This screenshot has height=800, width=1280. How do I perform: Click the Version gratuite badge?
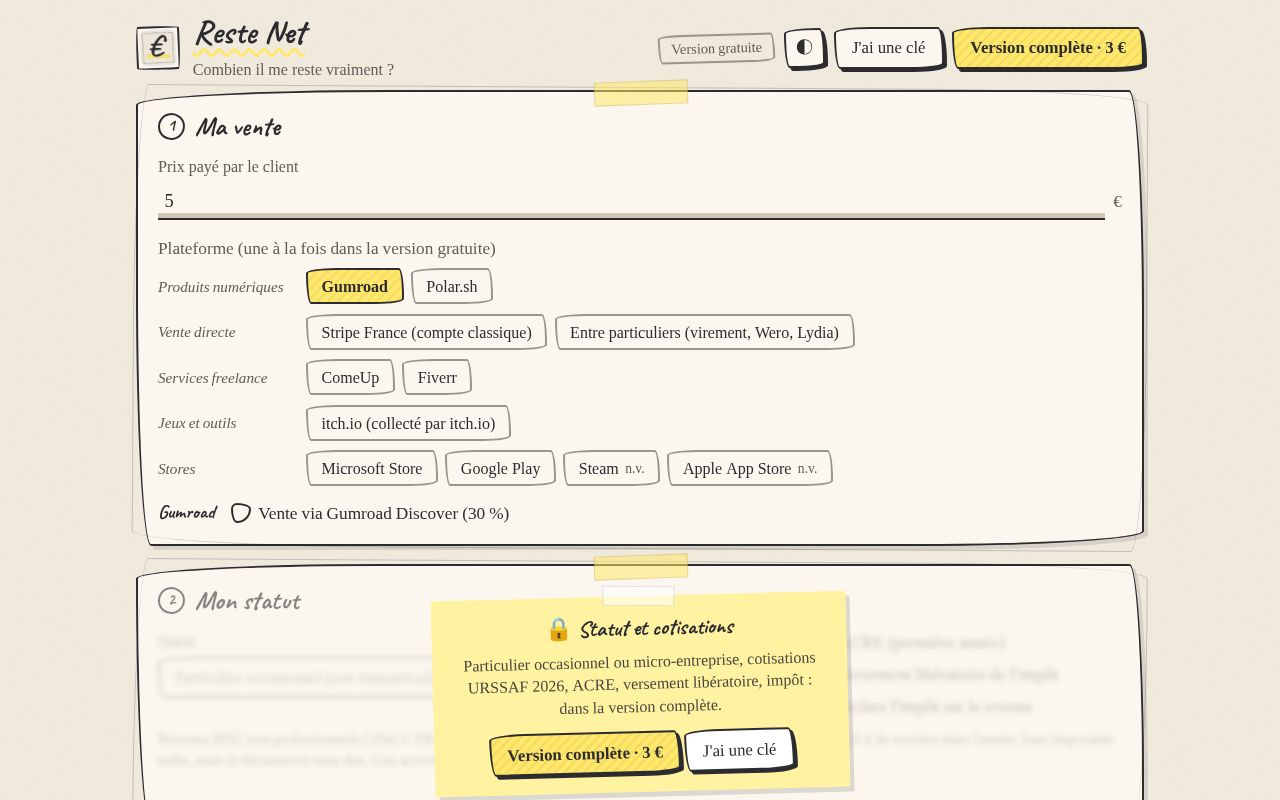pos(716,48)
